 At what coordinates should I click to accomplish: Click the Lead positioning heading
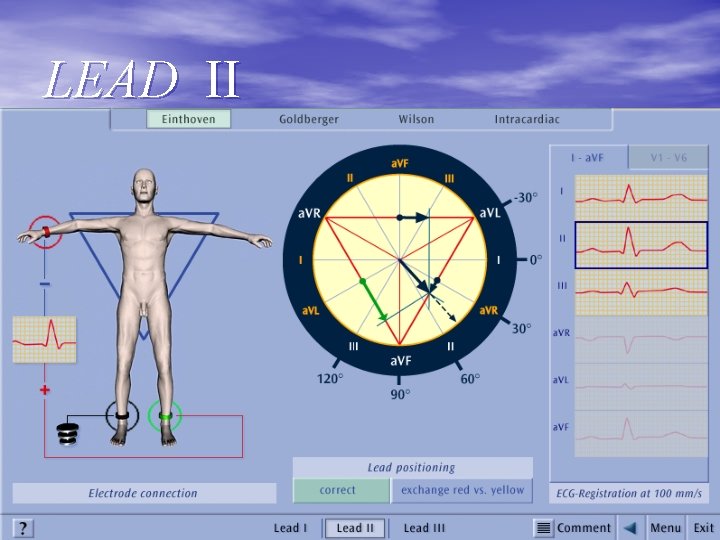(x=411, y=468)
